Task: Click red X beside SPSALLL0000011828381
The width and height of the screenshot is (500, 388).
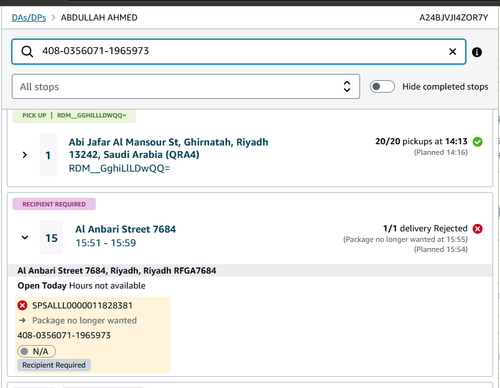Action: (22, 305)
